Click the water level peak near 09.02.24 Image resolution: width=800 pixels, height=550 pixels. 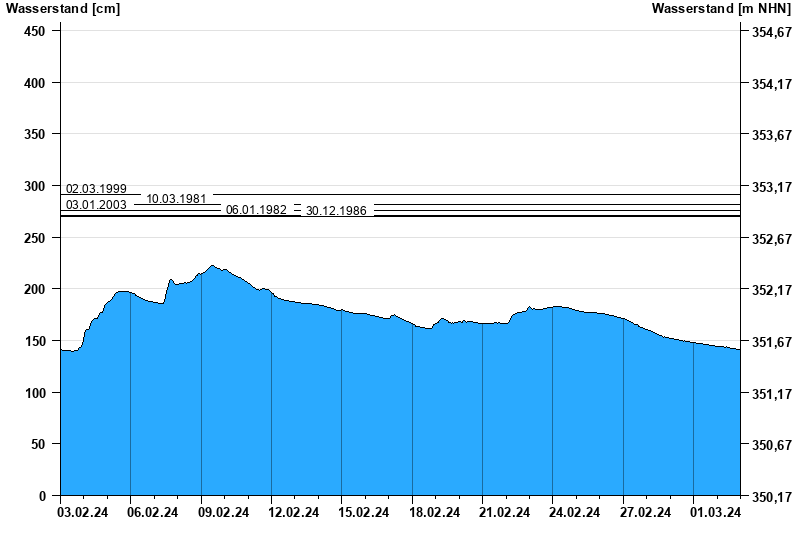(x=212, y=266)
